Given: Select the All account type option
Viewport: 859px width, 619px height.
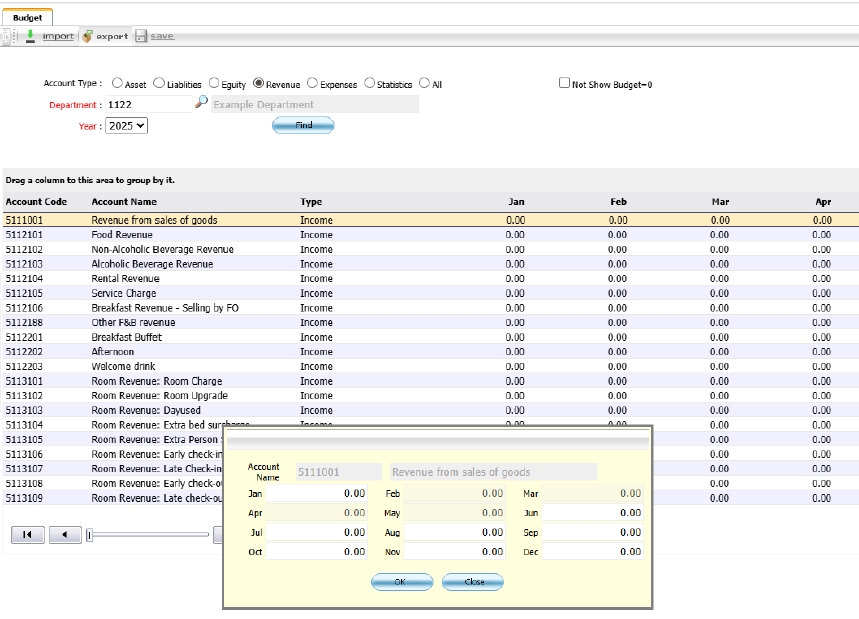Looking at the screenshot, I should (424, 84).
